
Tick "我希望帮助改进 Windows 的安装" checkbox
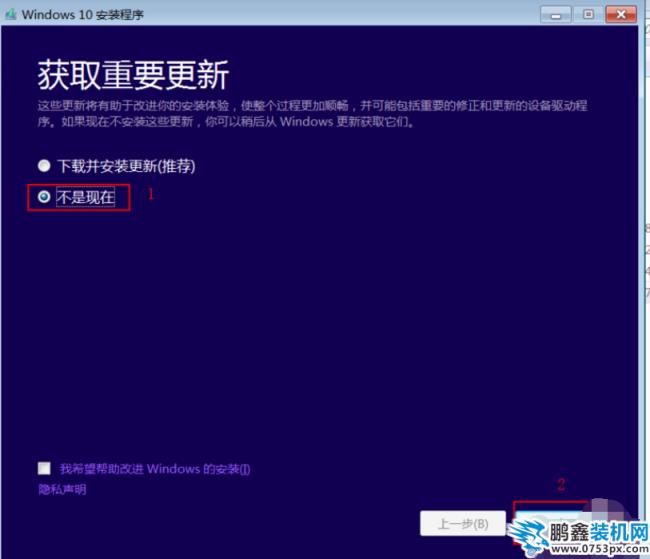click(x=44, y=468)
